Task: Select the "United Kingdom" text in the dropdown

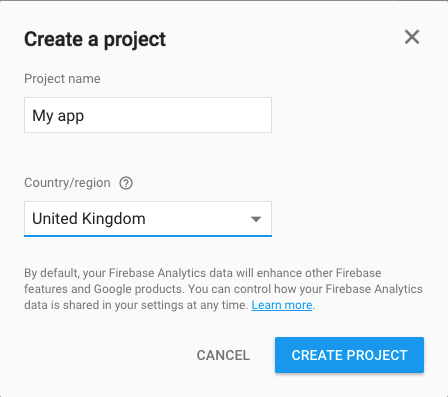Action: (x=89, y=219)
